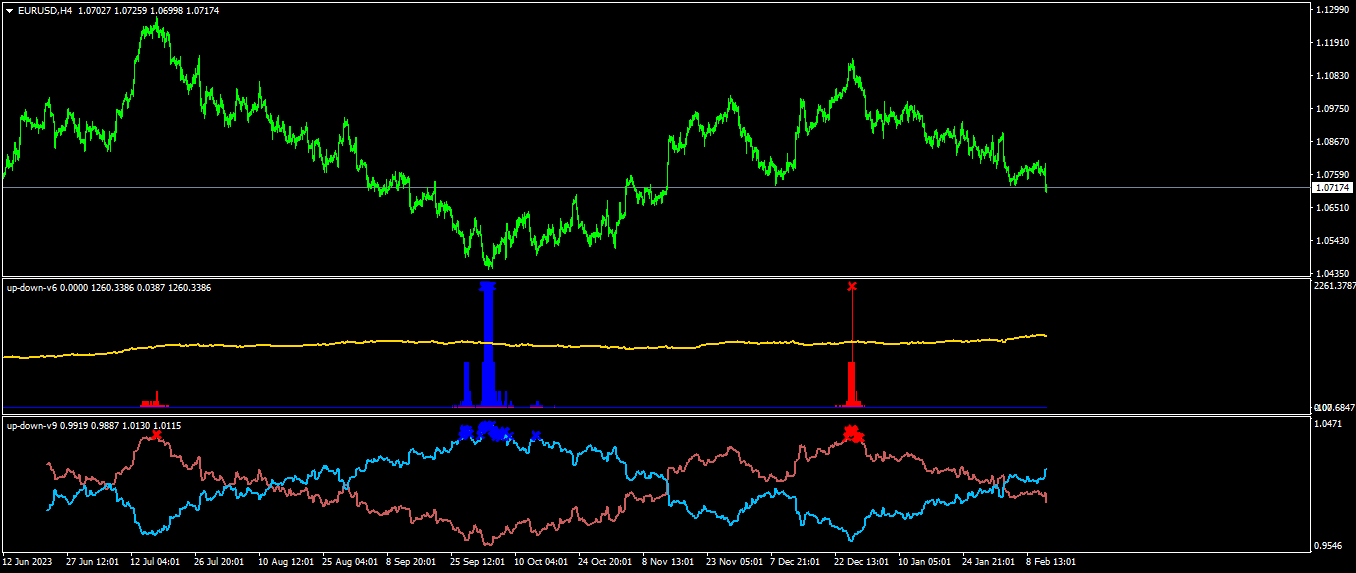Click the 22 Dec 13:01 time axis label
The width and height of the screenshot is (1356, 573).
861,562
